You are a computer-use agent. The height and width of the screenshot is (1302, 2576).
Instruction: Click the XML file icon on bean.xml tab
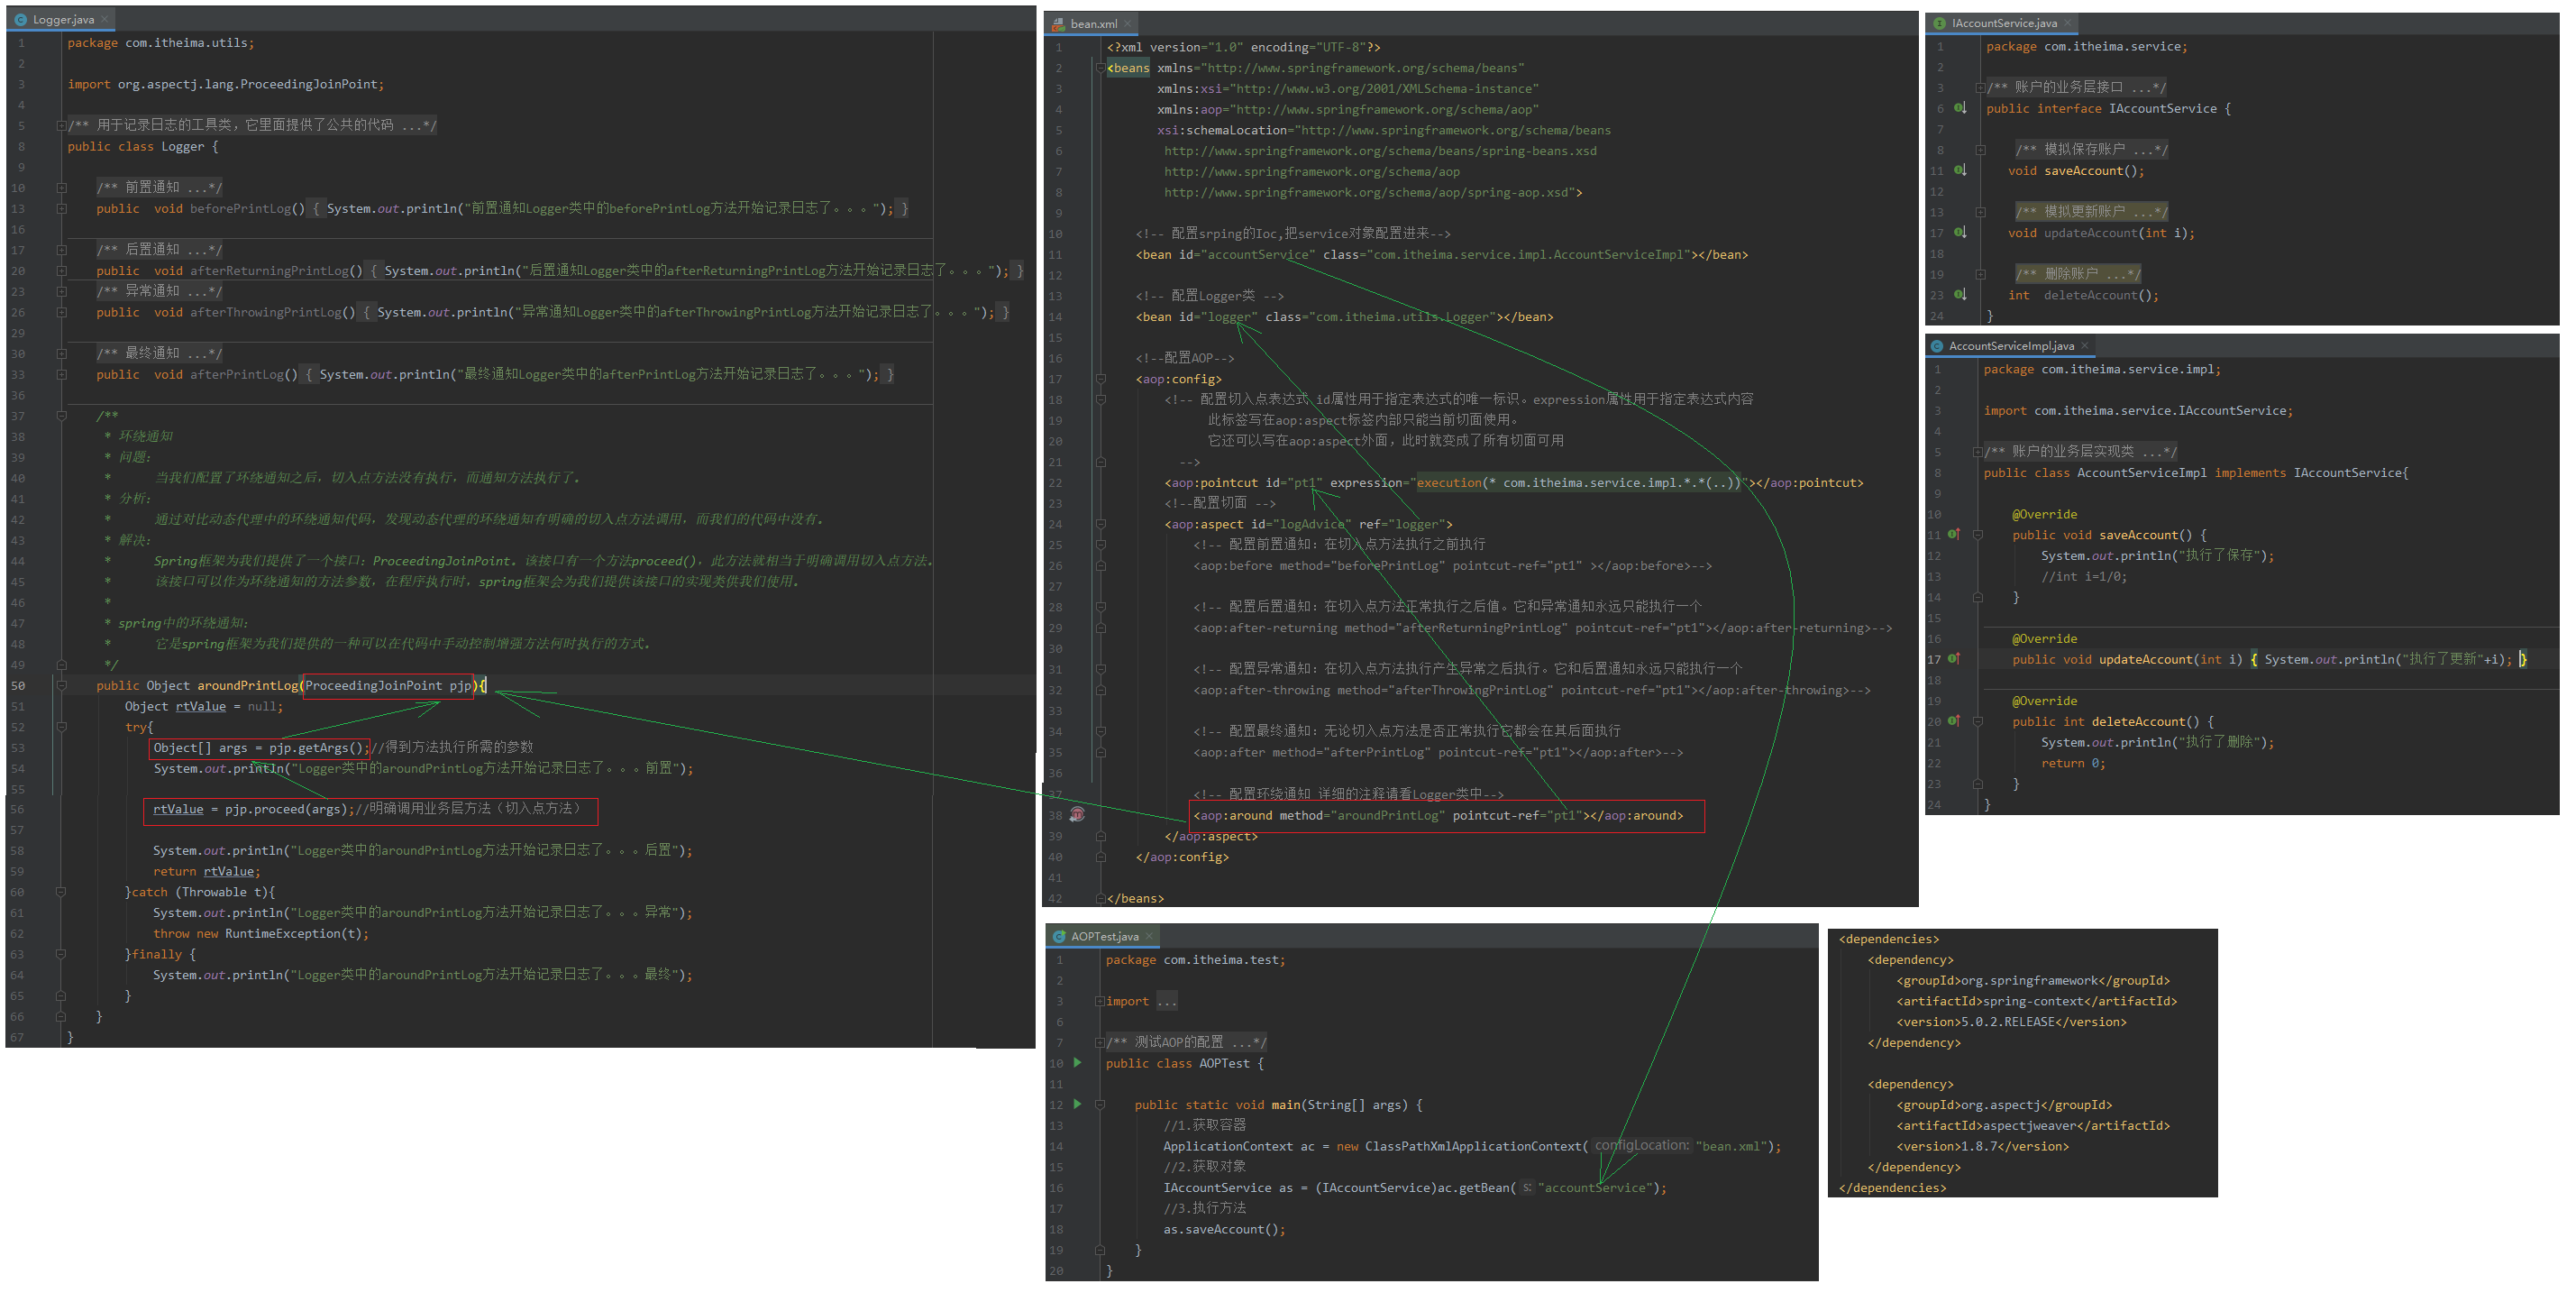click(x=1058, y=24)
